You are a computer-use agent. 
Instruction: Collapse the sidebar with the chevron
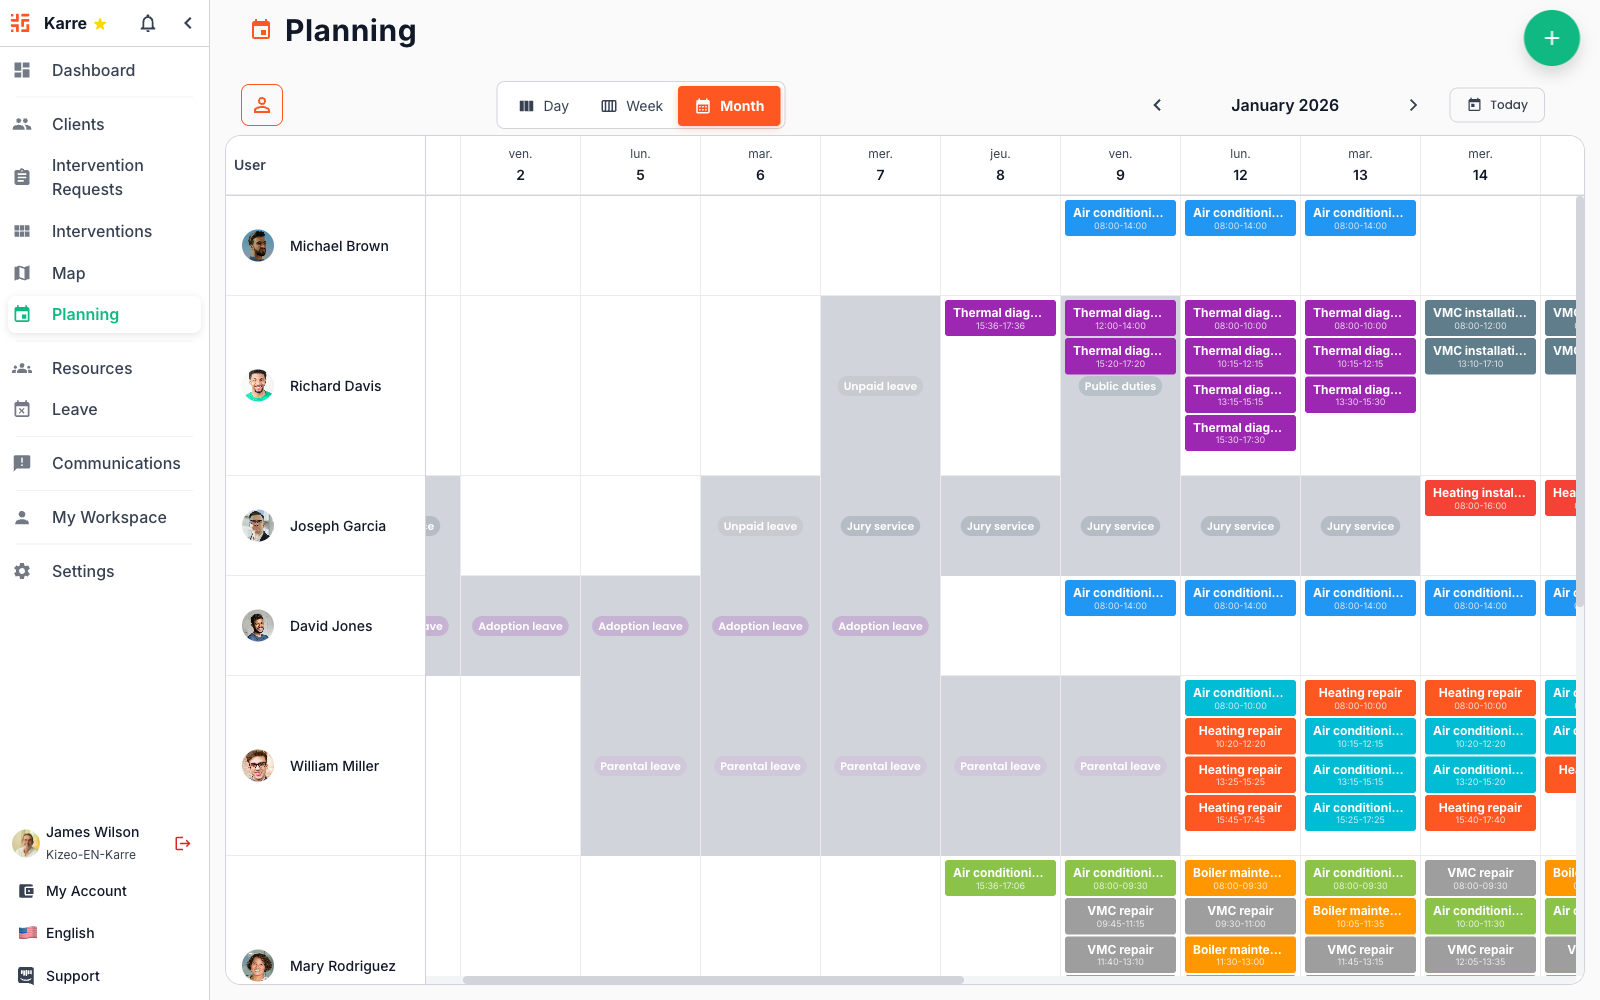pos(188,22)
